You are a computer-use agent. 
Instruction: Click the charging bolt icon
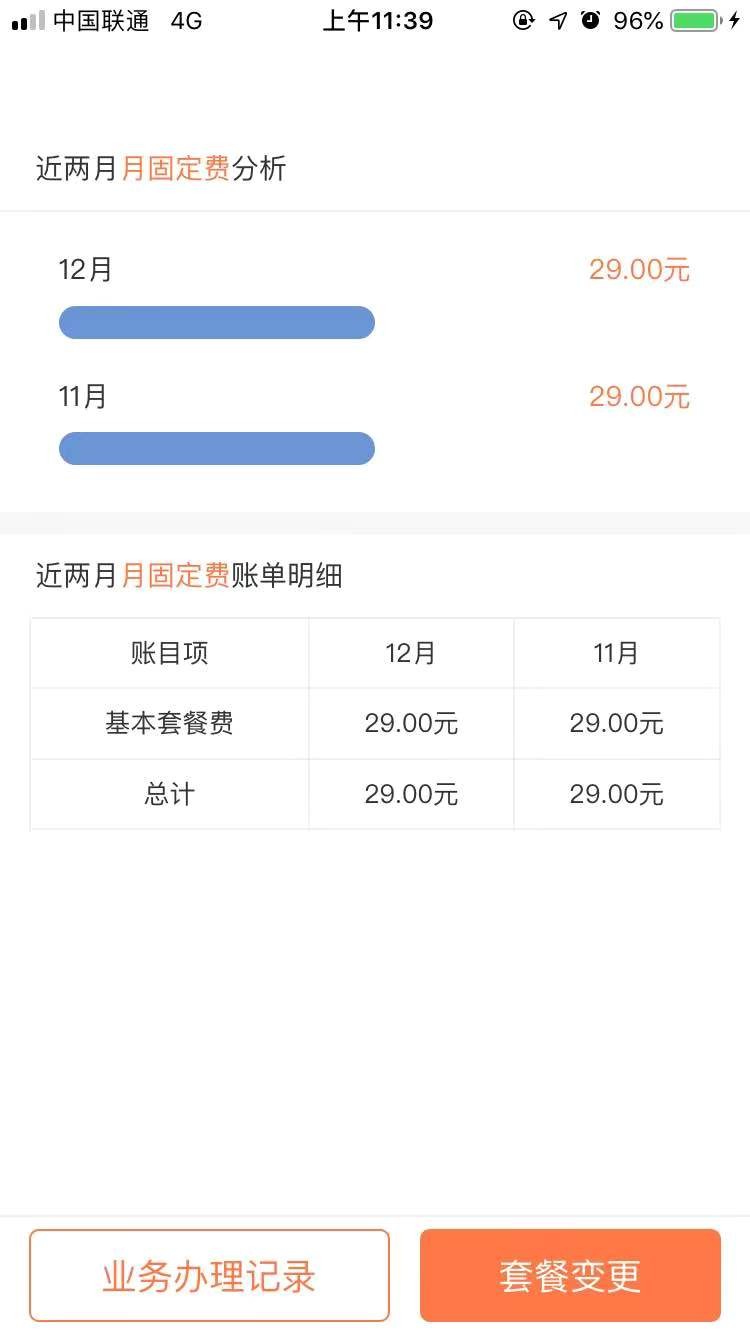(735, 21)
